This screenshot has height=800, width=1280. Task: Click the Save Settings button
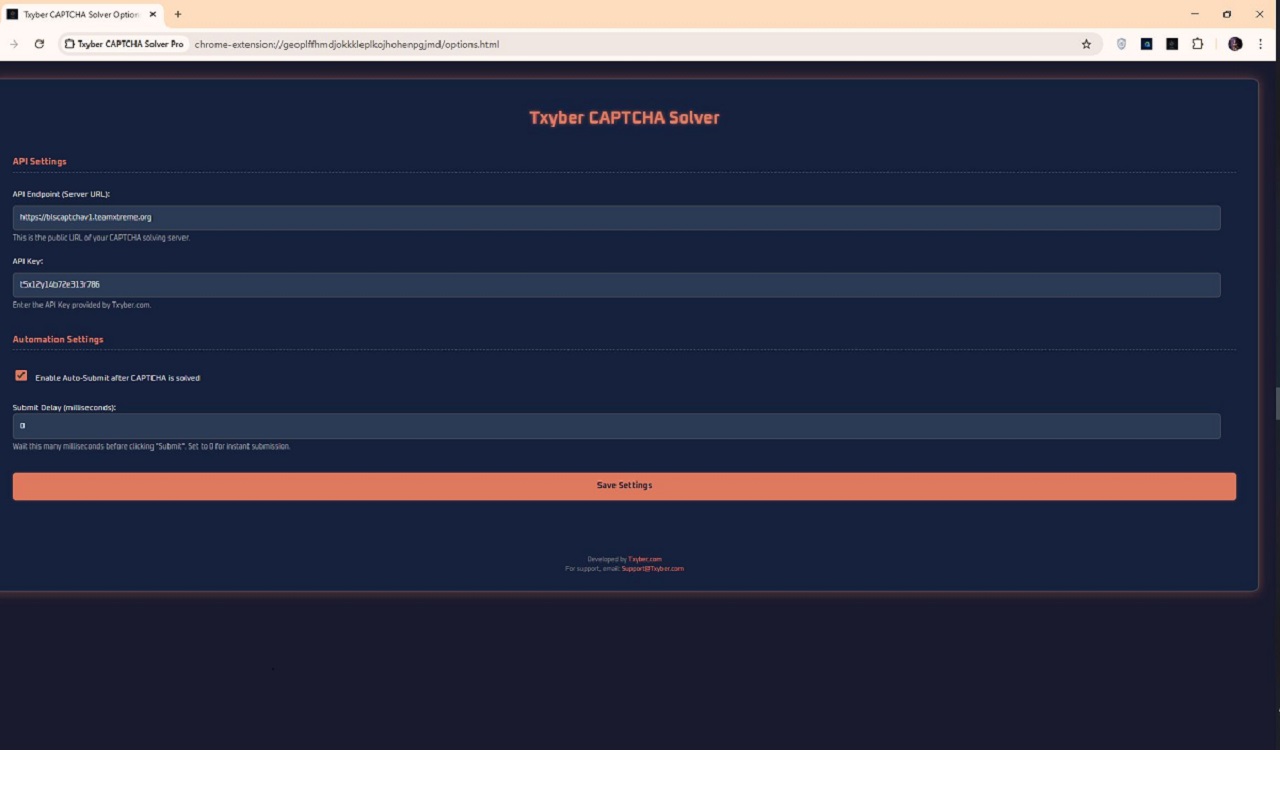point(624,486)
